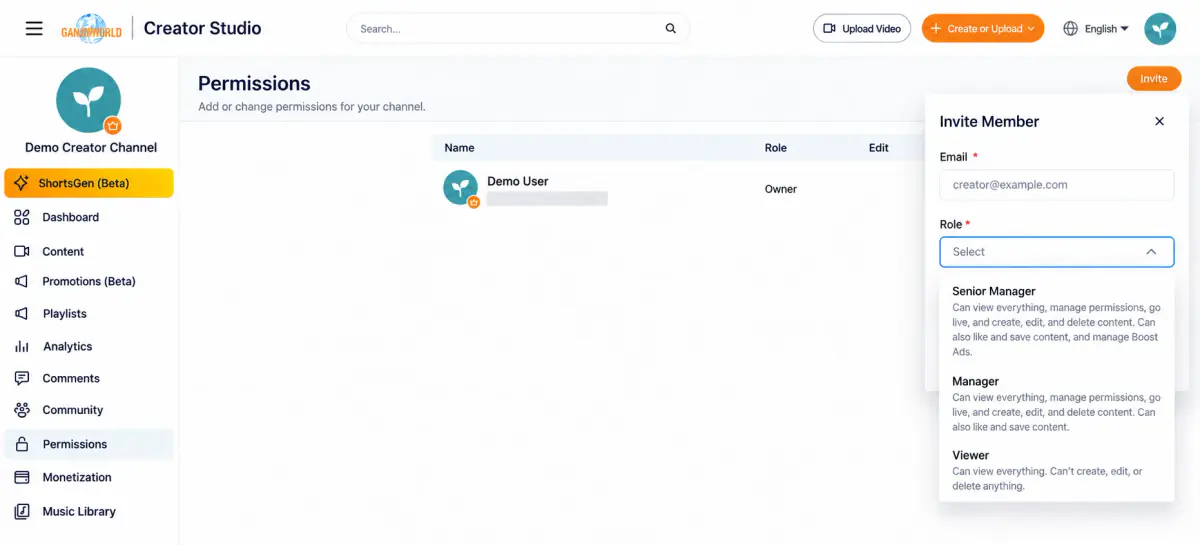Image resolution: width=1200 pixels, height=545 pixels.
Task: Click the globe language icon
Action: (1071, 29)
